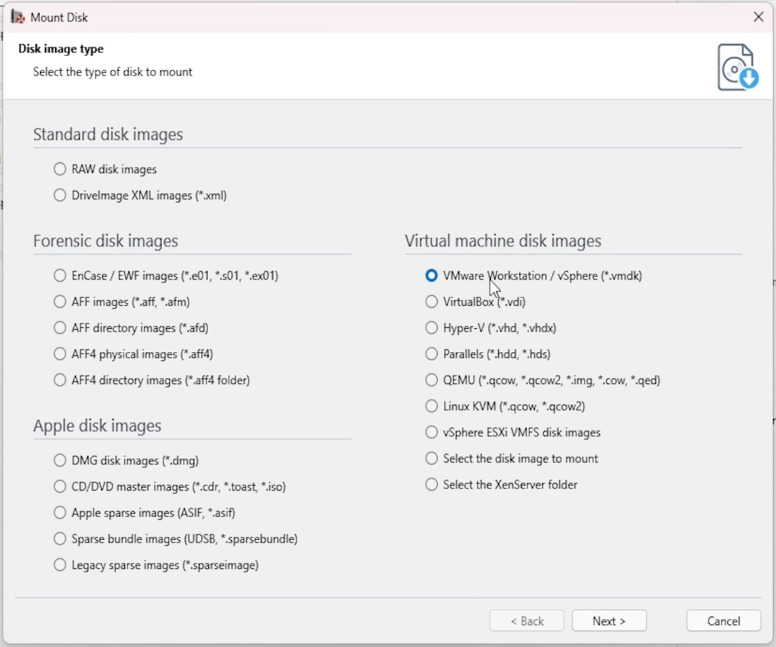
Task: Click the Cancel button
Action: 724,621
